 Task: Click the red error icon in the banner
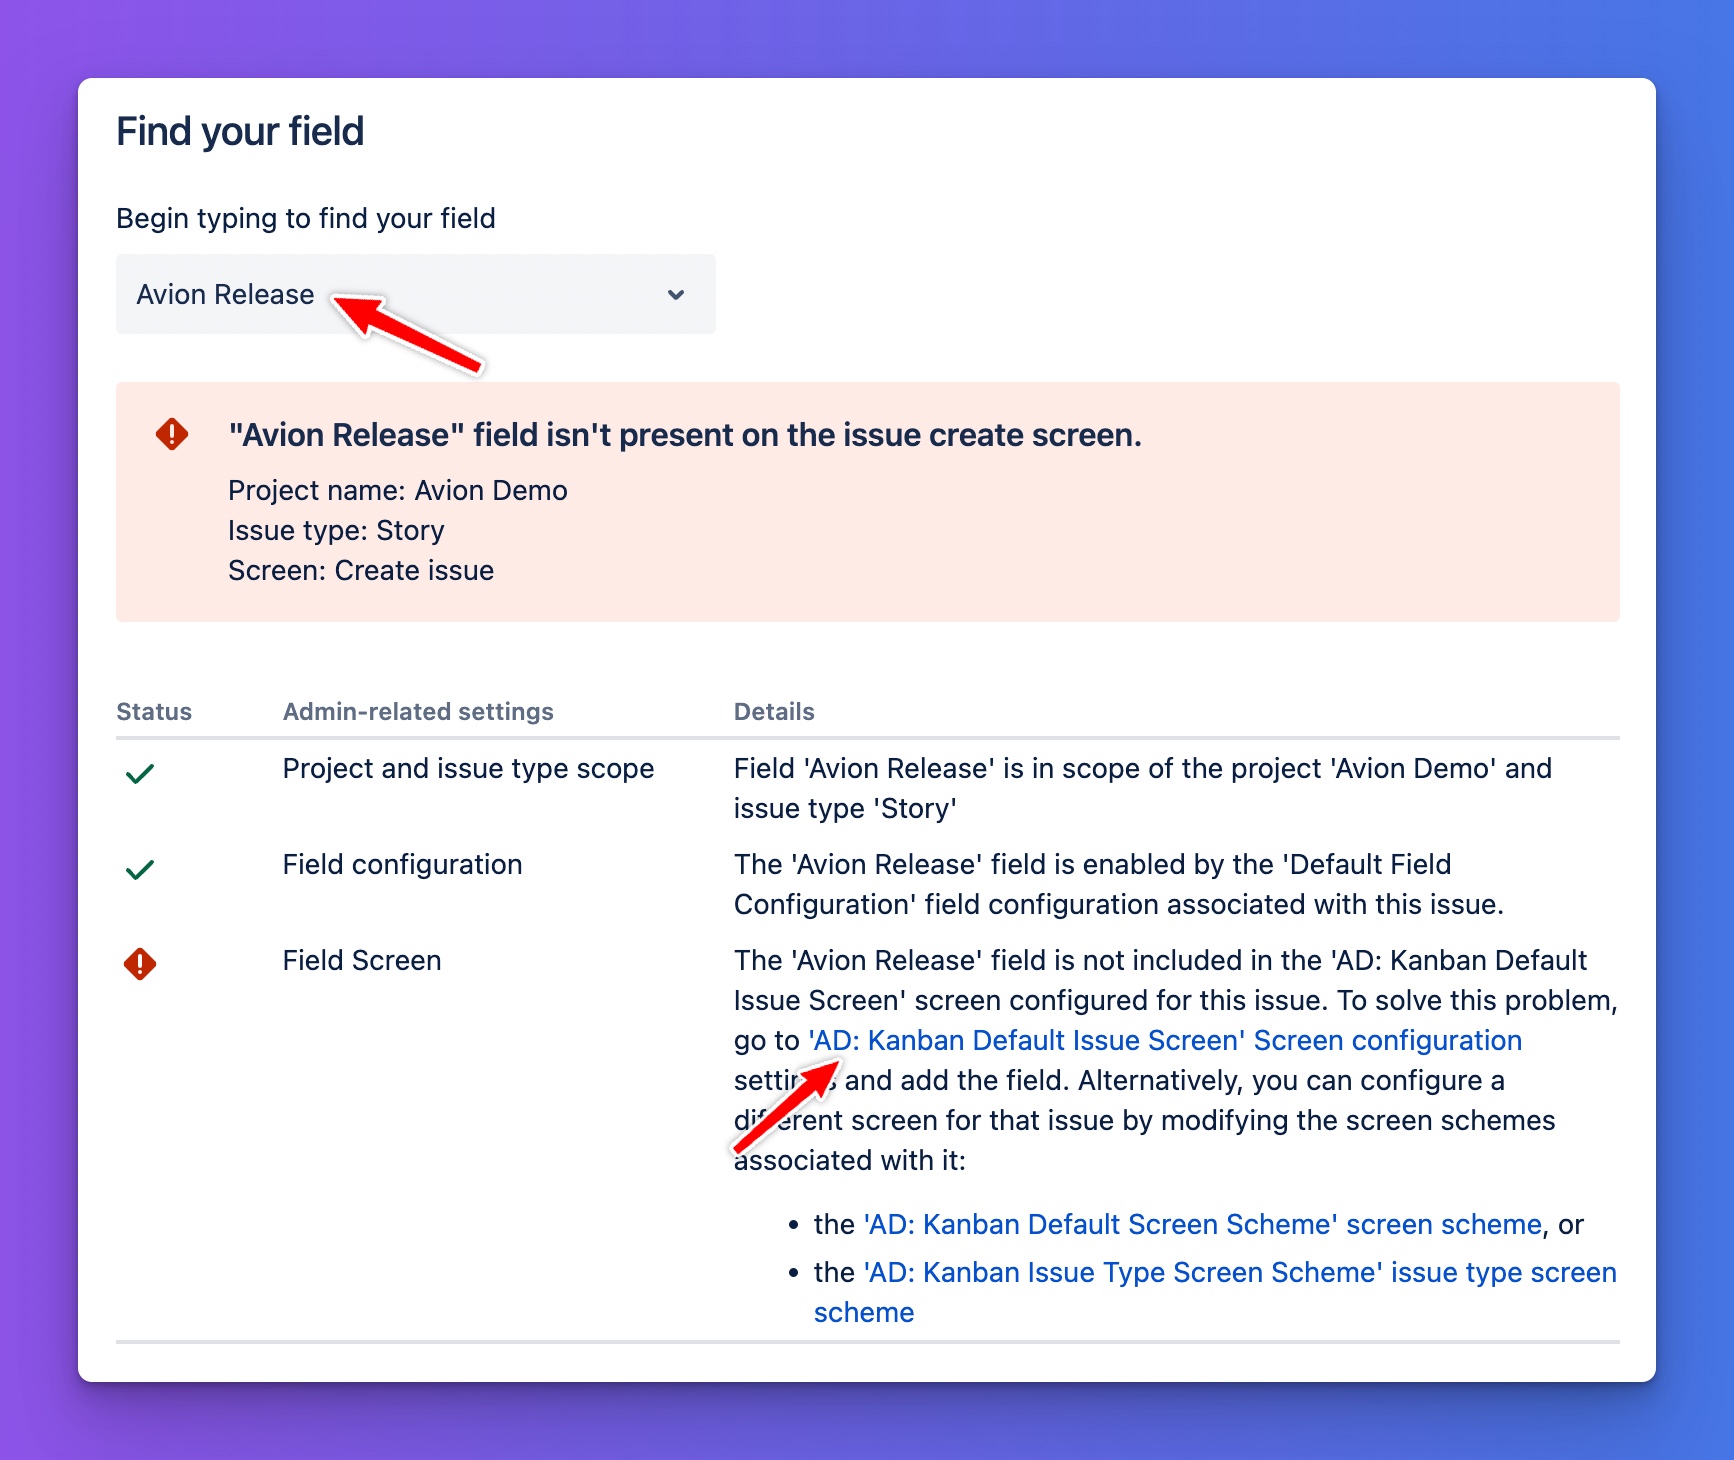point(172,434)
